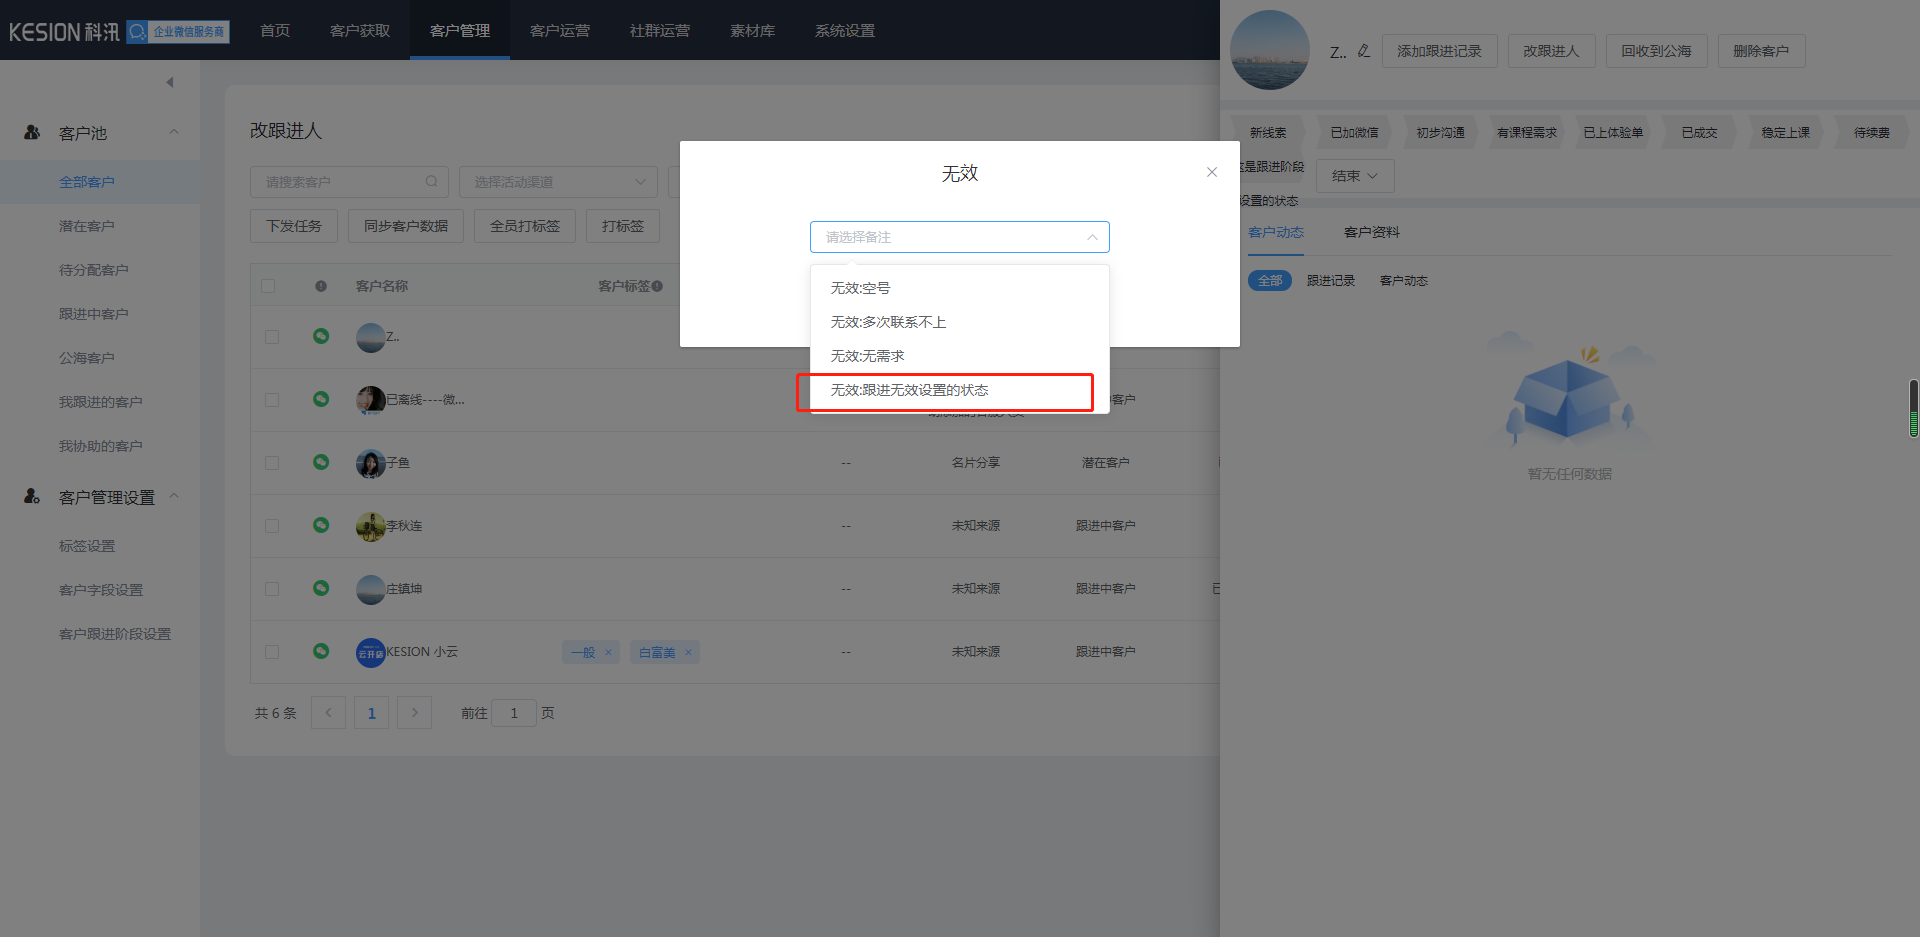Viewport: 1920px width, 937px height.
Task: Click the 添加跟进记录 button
Action: tap(1438, 51)
